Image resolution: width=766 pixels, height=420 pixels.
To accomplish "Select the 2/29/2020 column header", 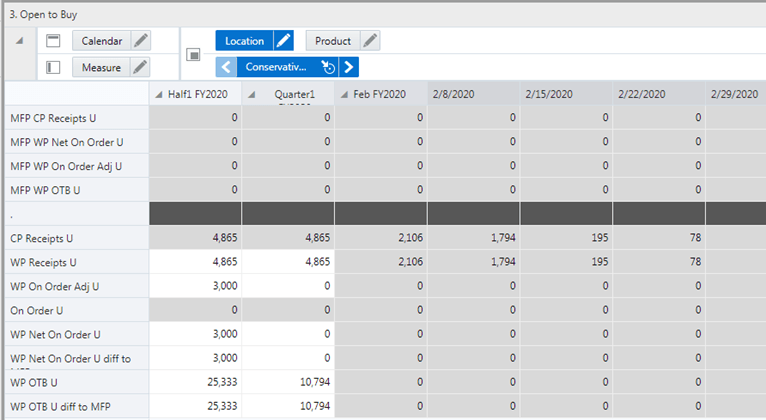I will click(736, 94).
